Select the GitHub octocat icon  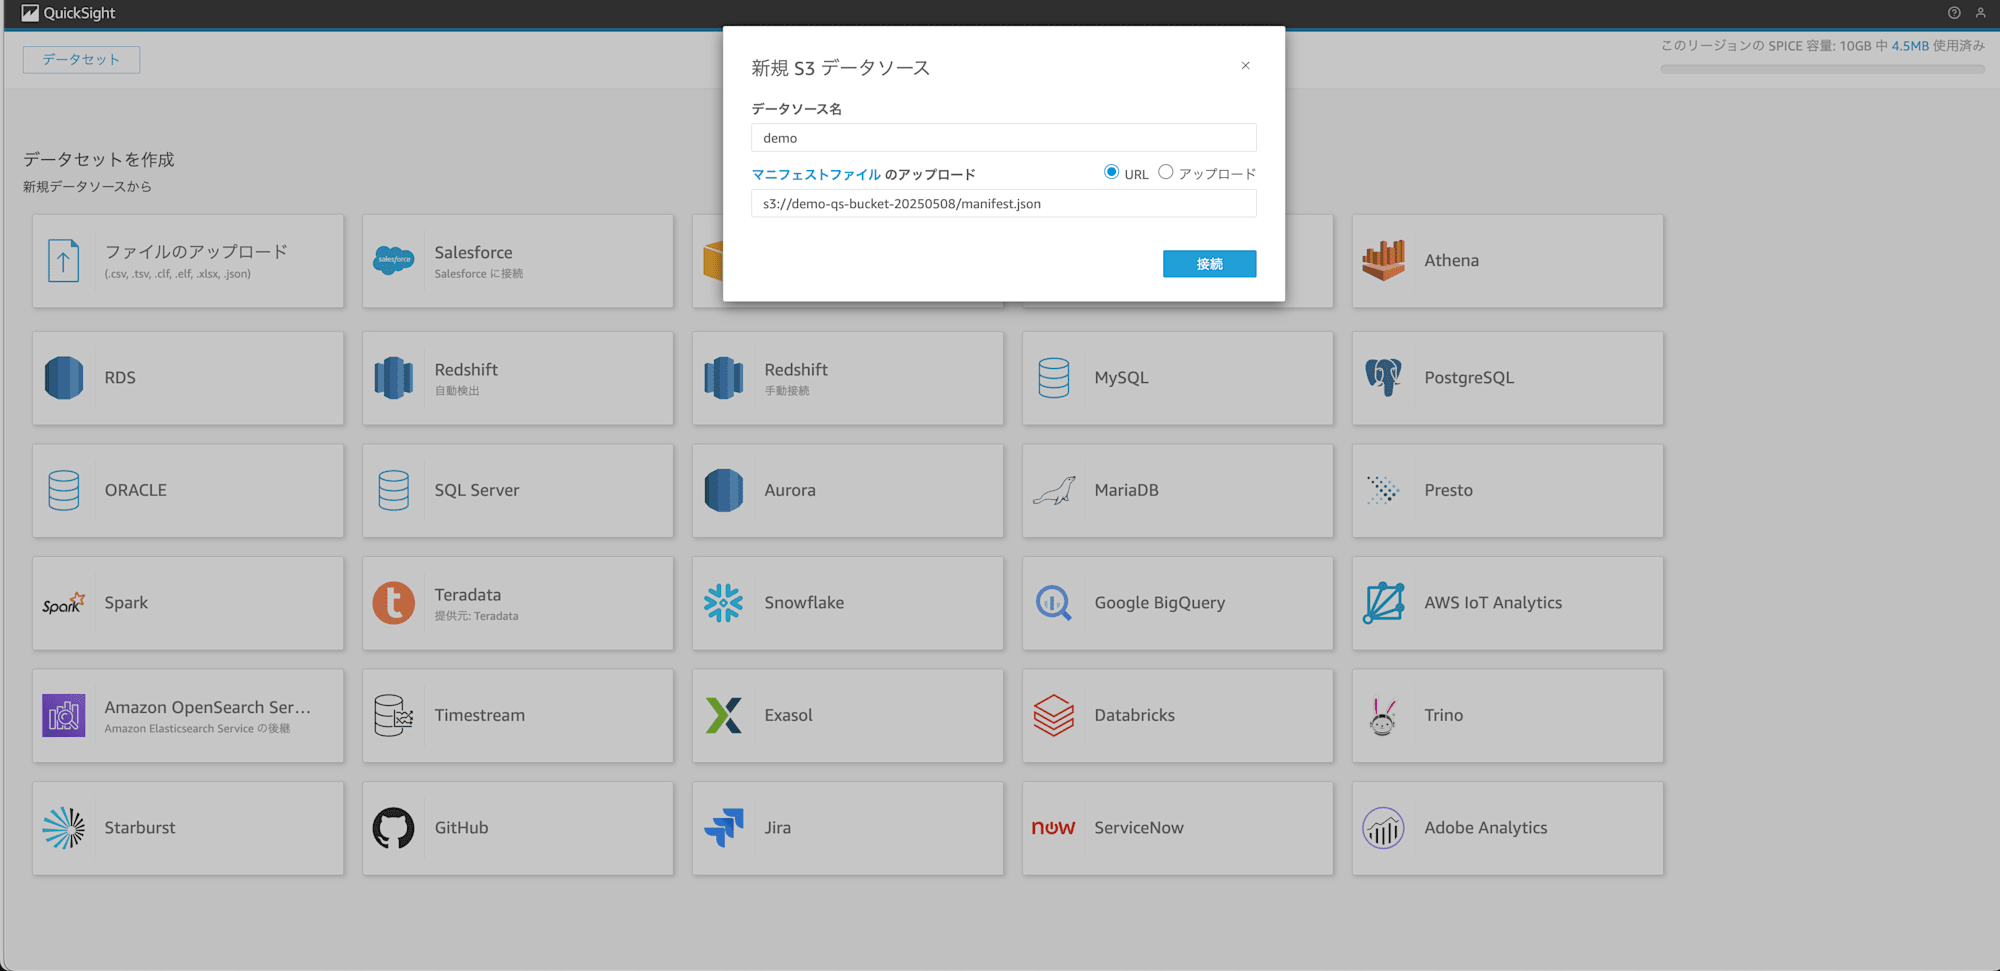[x=393, y=828]
